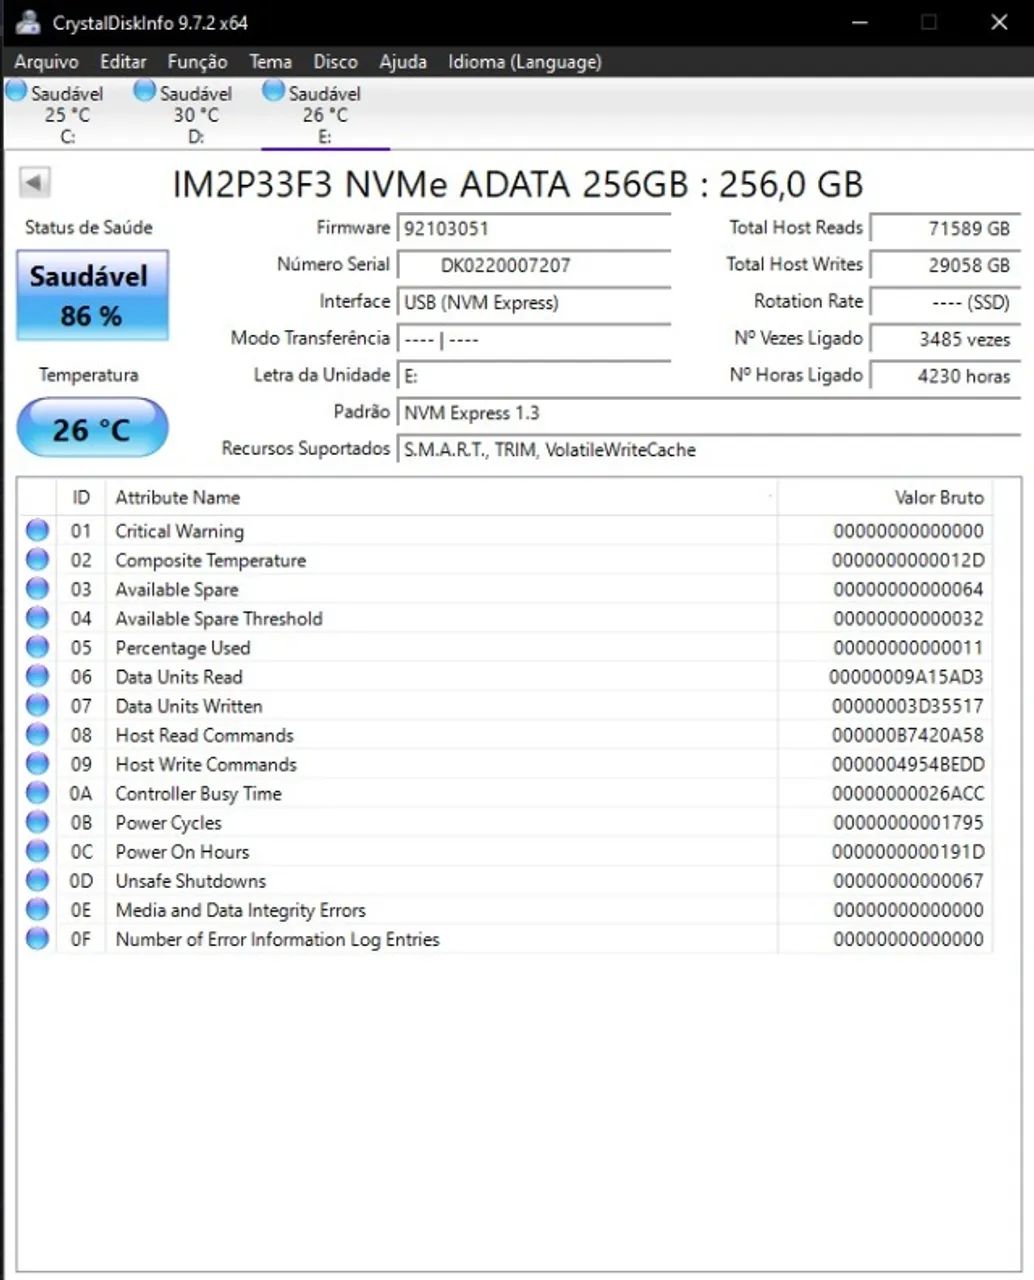1034x1280 pixels.
Task: Click raw value 00000000001795
Action: [908, 822]
